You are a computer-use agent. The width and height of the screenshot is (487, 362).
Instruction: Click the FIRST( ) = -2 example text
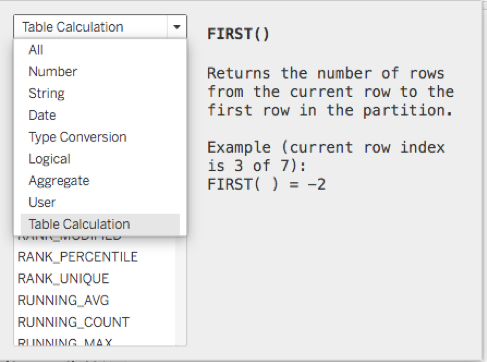[266, 184]
